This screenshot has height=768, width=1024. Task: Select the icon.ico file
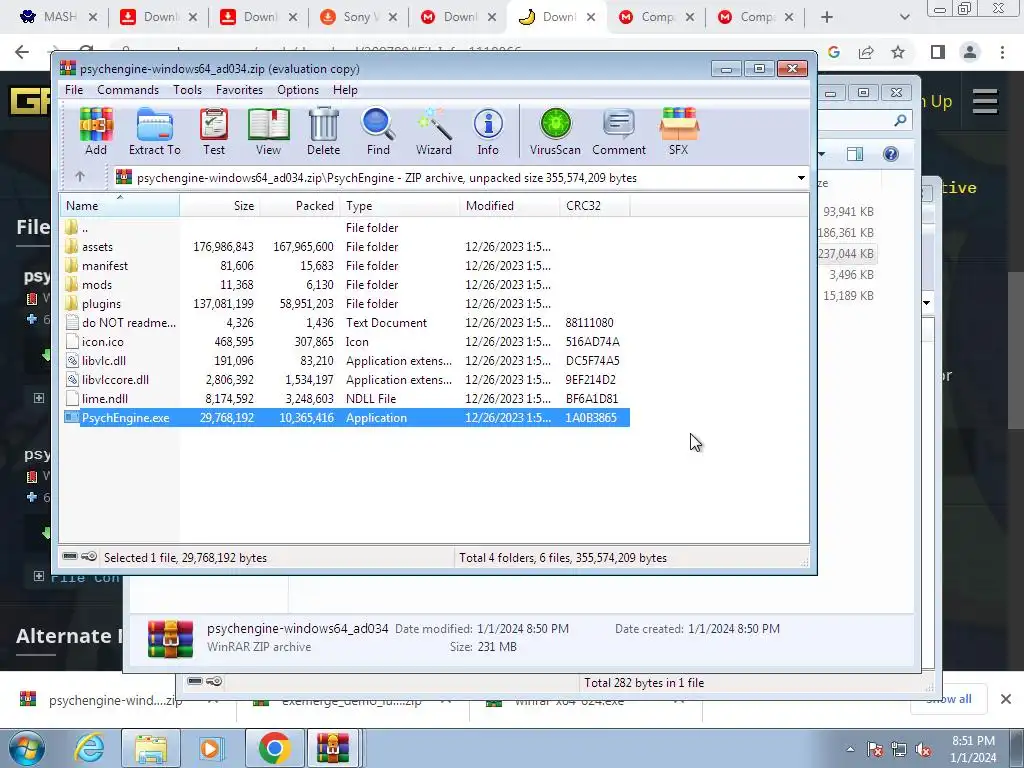tap(346, 342)
